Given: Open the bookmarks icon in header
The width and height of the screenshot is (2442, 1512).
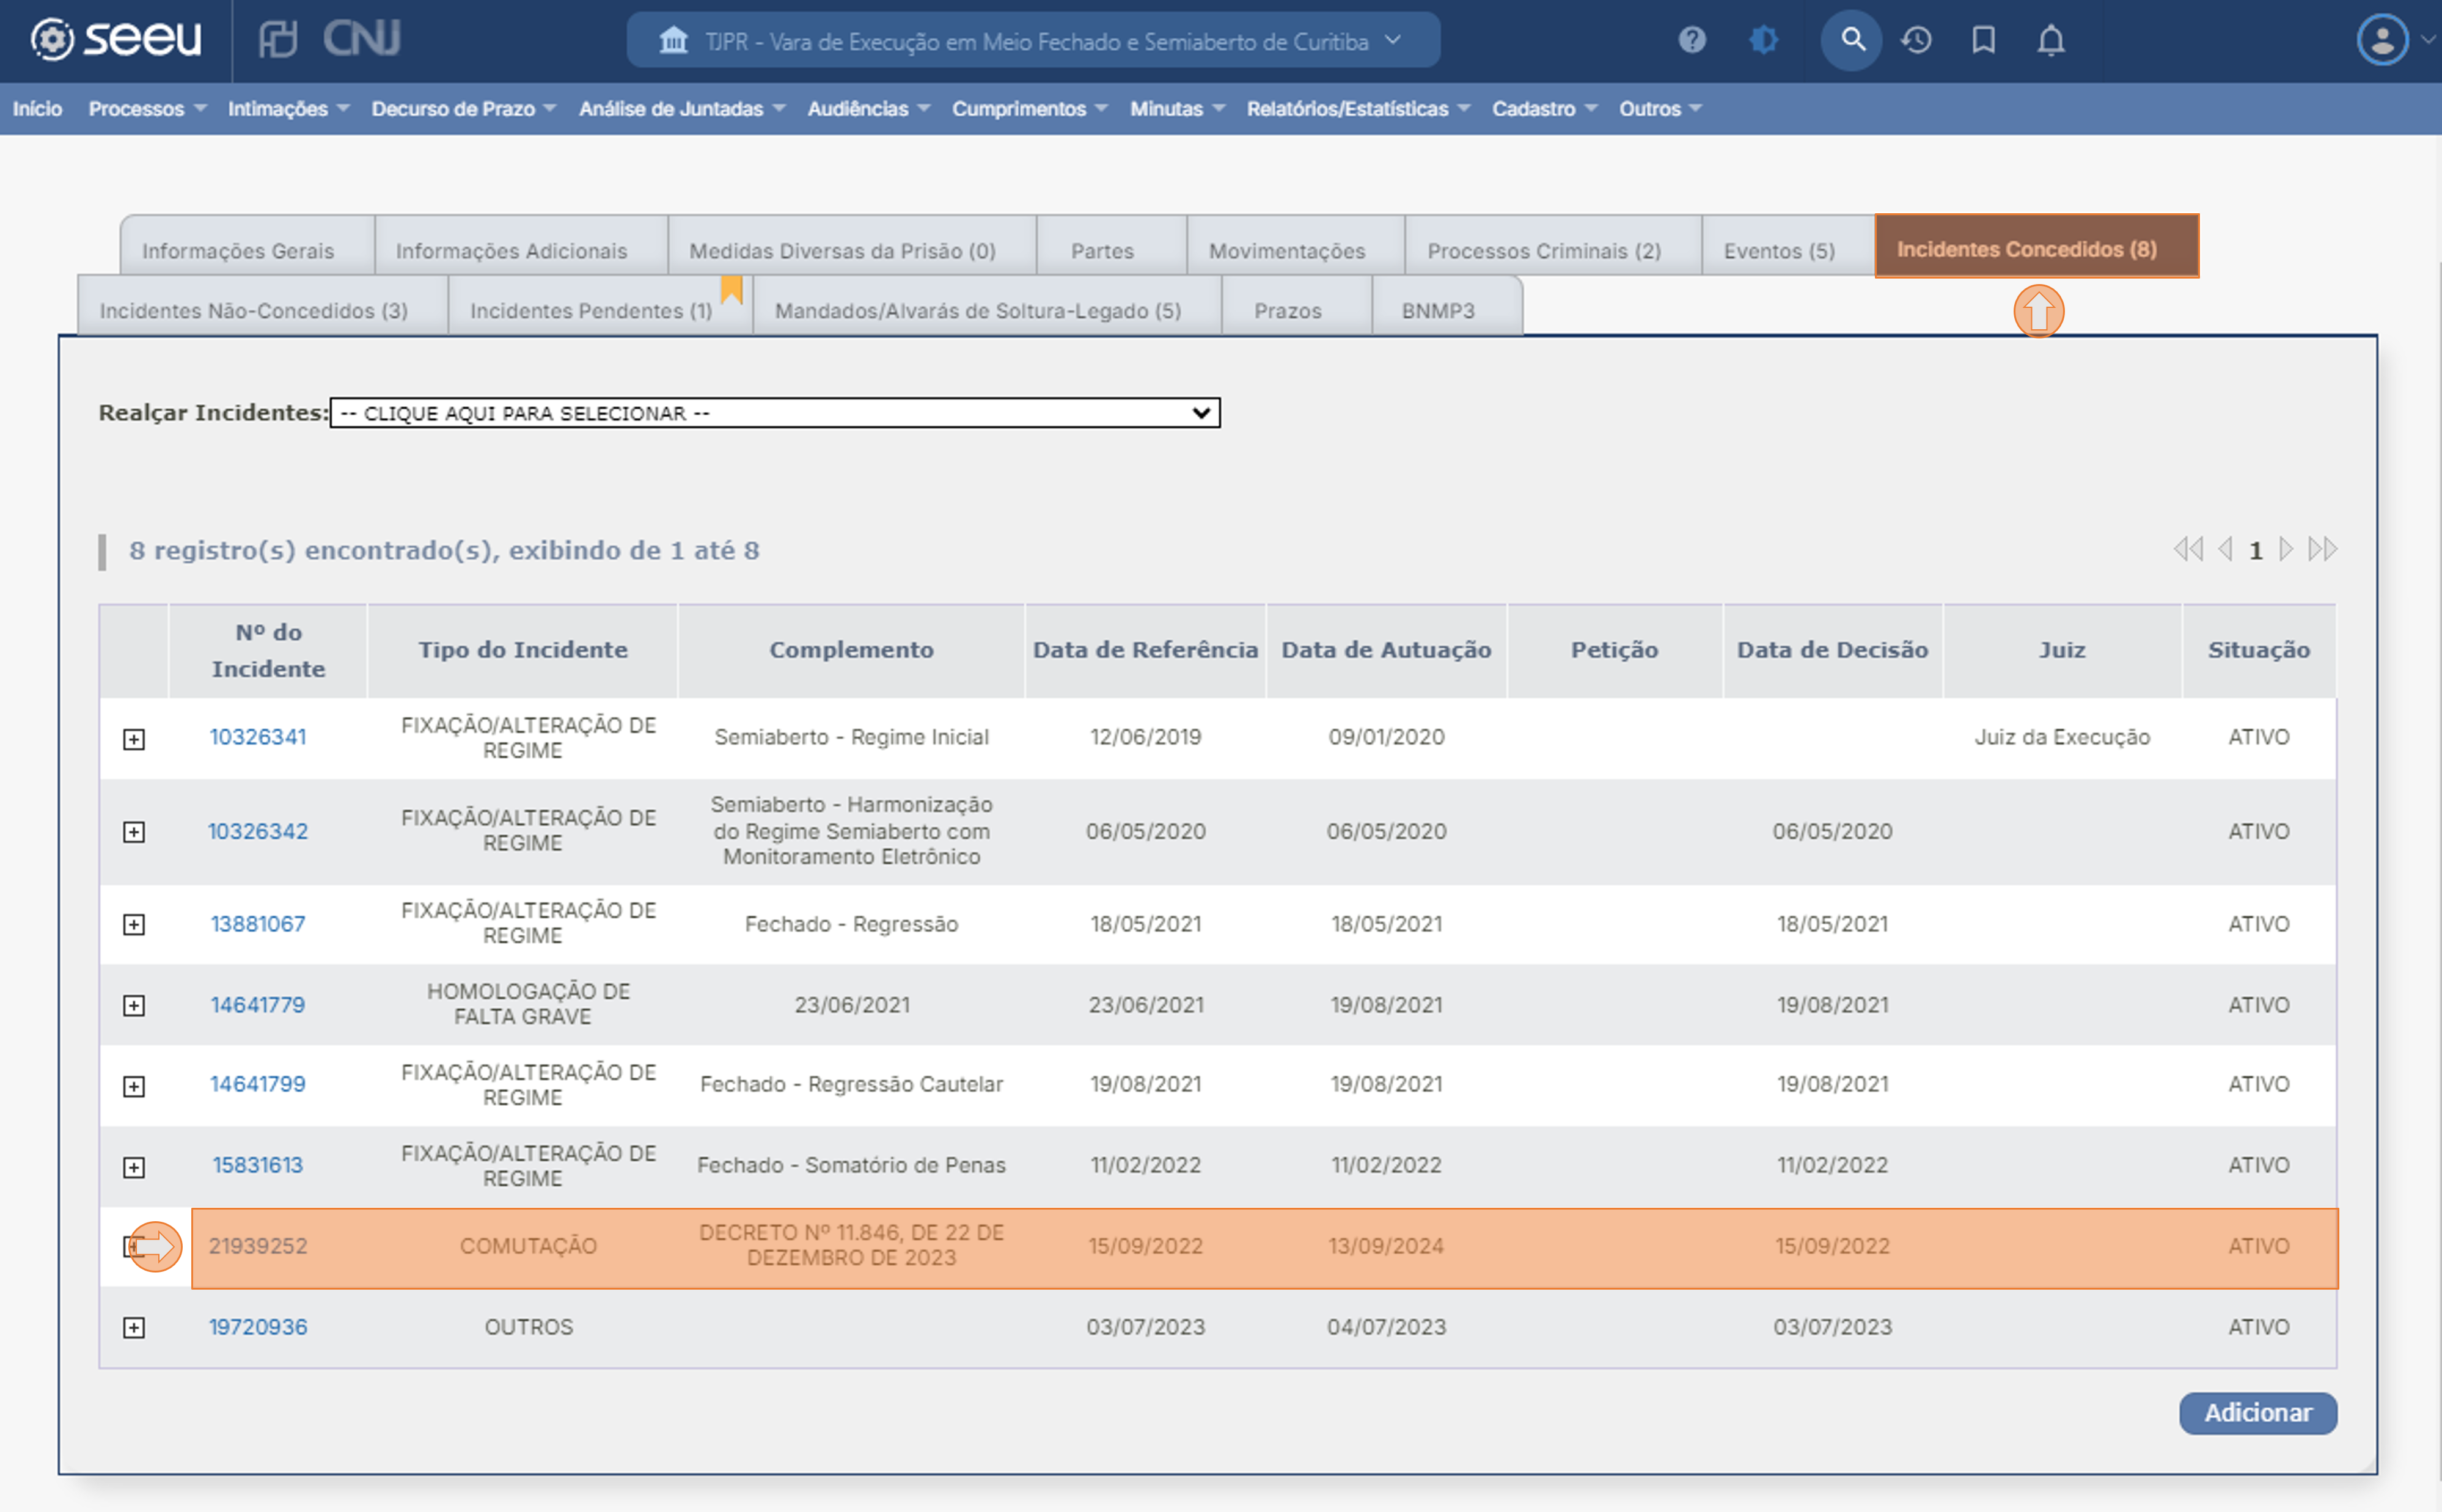Looking at the screenshot, I should point(1984,40).
